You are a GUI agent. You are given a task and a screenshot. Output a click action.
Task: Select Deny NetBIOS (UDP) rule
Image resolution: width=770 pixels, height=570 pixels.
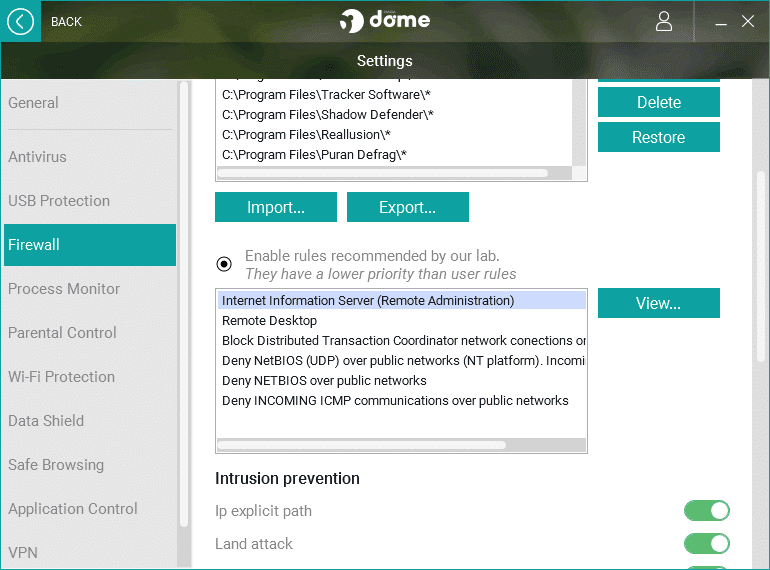coord(402,361)
